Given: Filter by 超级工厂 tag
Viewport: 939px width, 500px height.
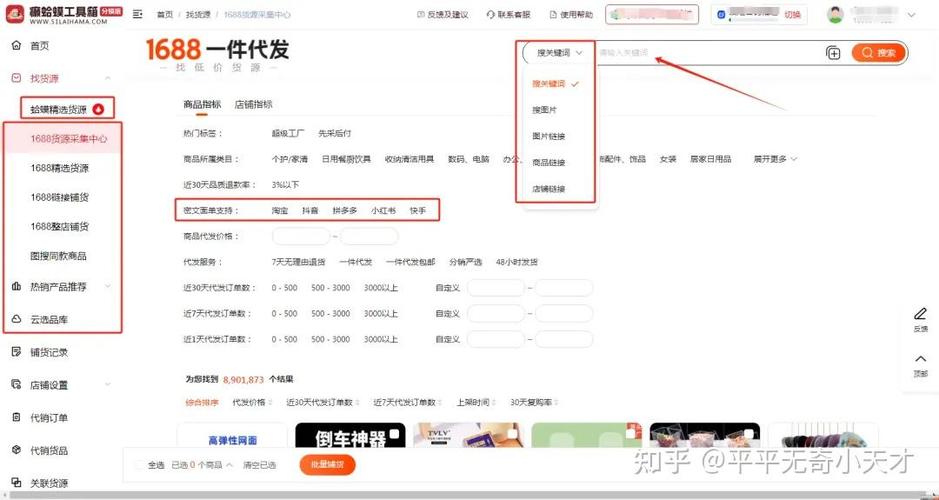Looking at the screenshot, I should [288, 134].
